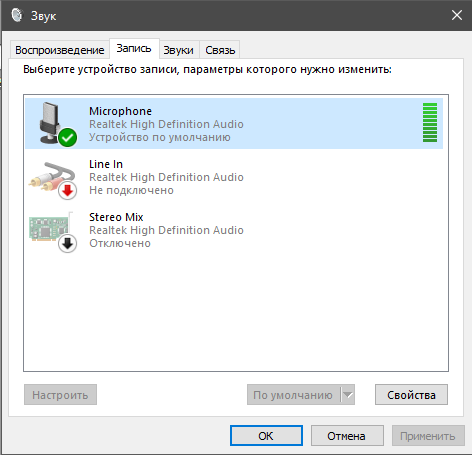Select the Stereo Mix device name
This screenshot has height=455, width=472.
pyautogui.click(x=116, y=217)
